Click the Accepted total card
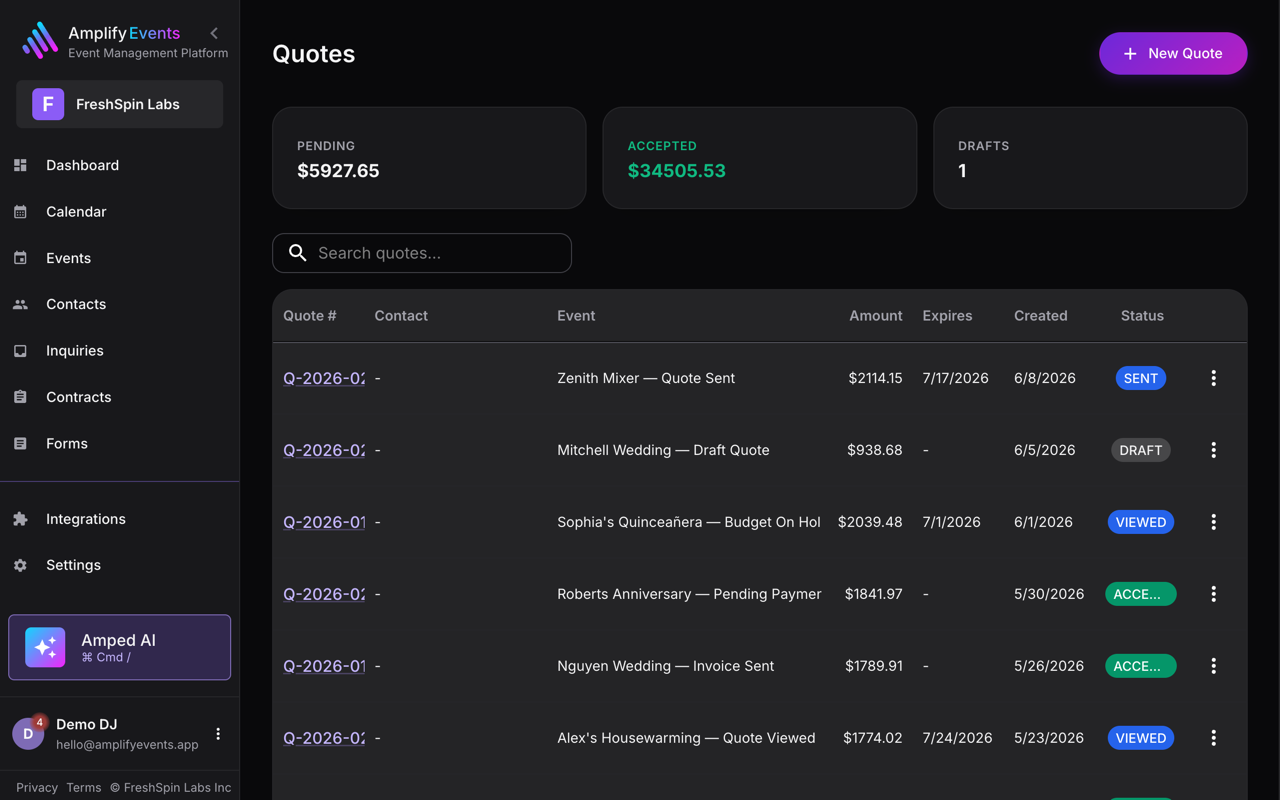 coord(760,158)
